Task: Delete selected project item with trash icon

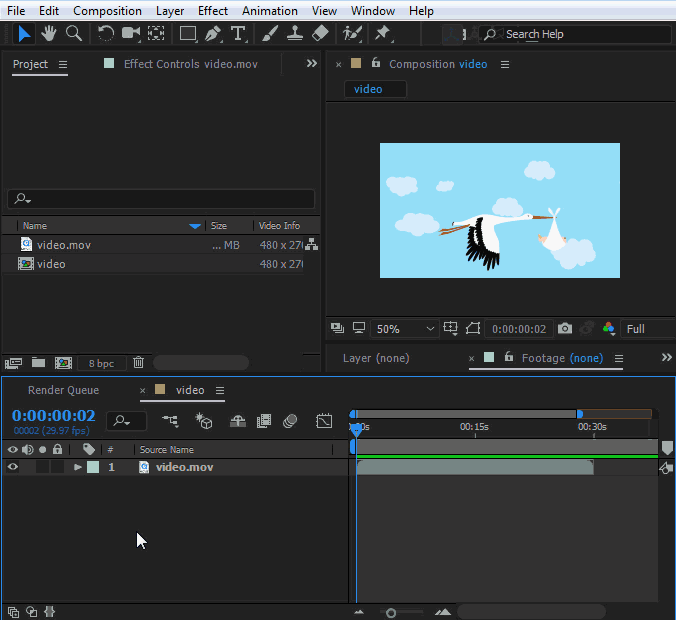Action: click(x=138, y=363)
